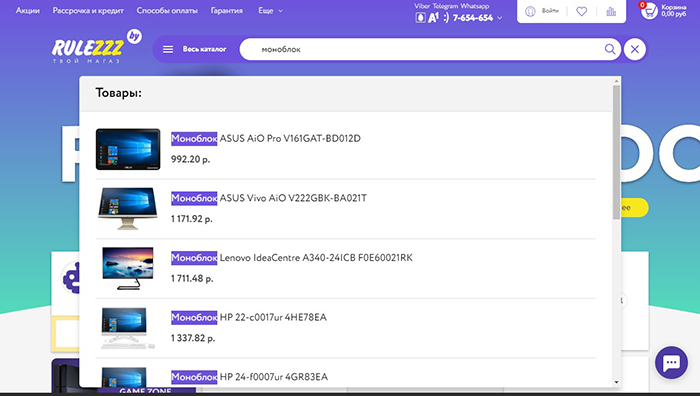Click the user login avatar icon
The width and height of the screenshot is (700, 396).
(530, 11)
